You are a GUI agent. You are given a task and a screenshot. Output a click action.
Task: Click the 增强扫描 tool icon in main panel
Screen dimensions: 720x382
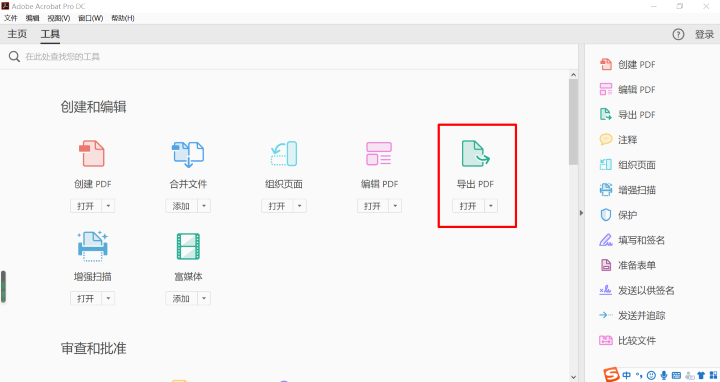coord(92,246)
